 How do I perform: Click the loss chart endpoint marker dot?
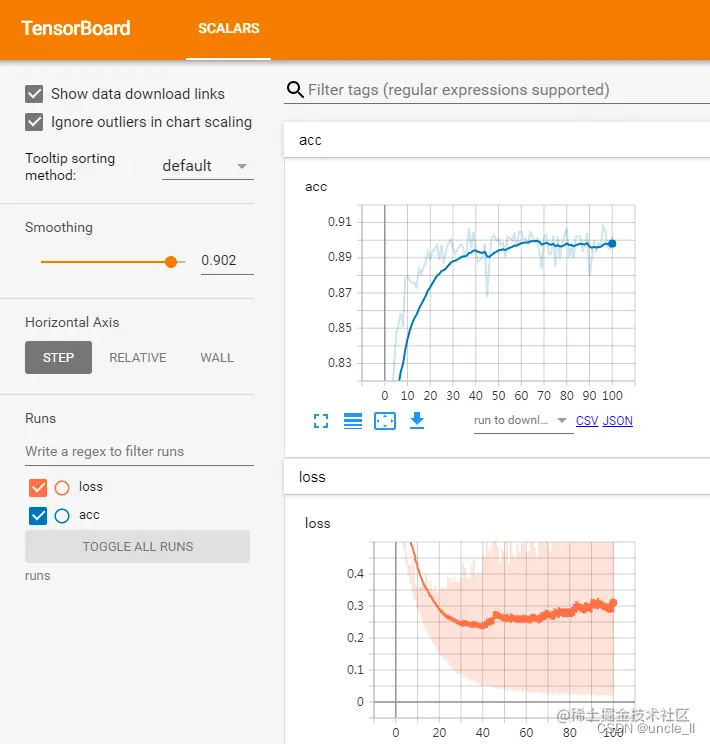(x=613, y=603)
